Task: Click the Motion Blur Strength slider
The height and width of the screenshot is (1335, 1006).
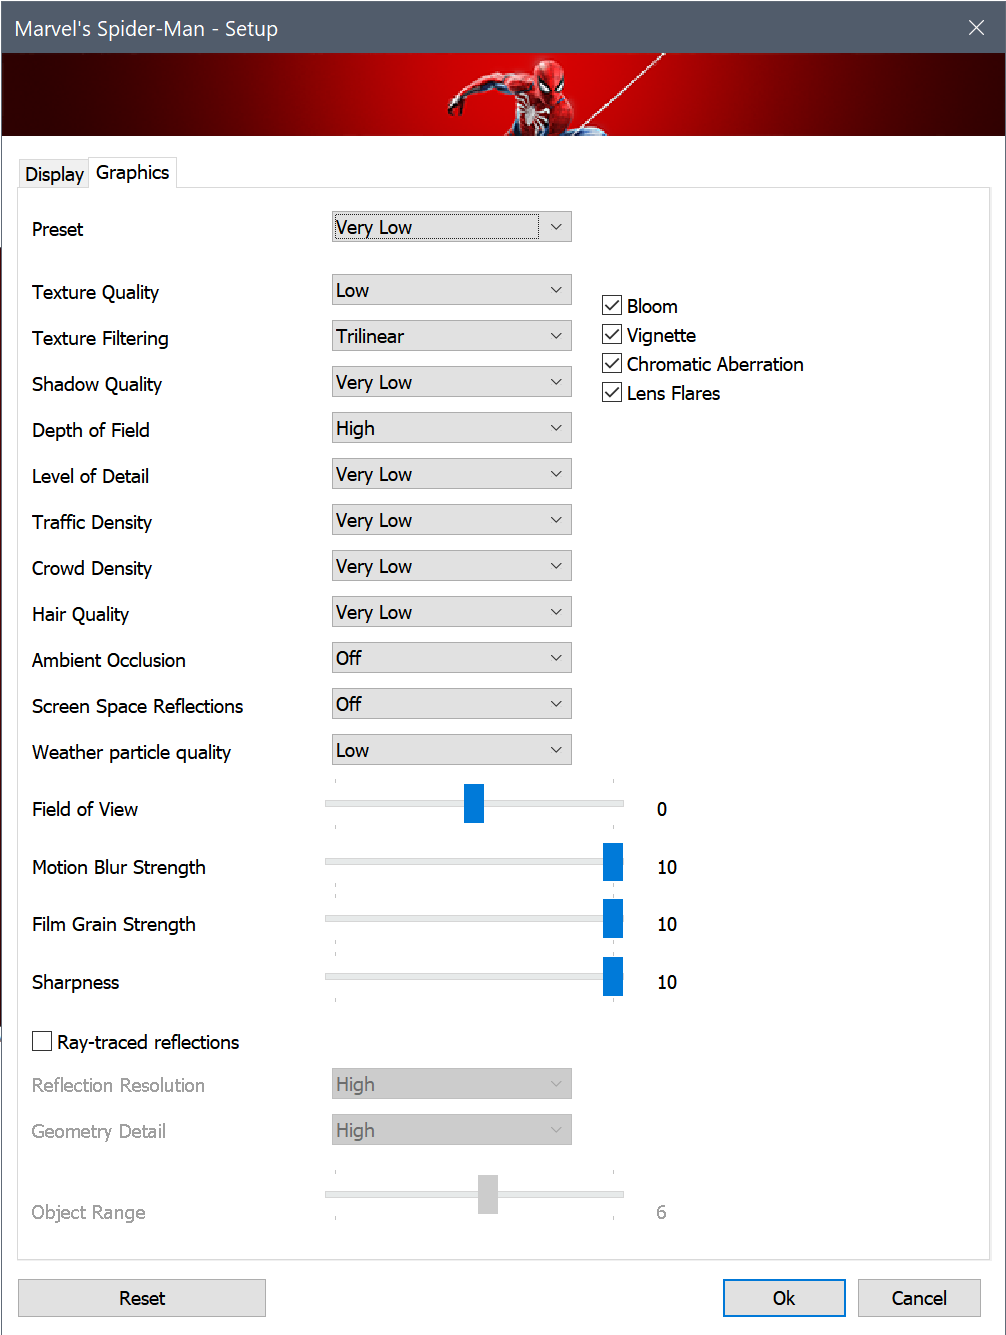Action: pos(474,861)
